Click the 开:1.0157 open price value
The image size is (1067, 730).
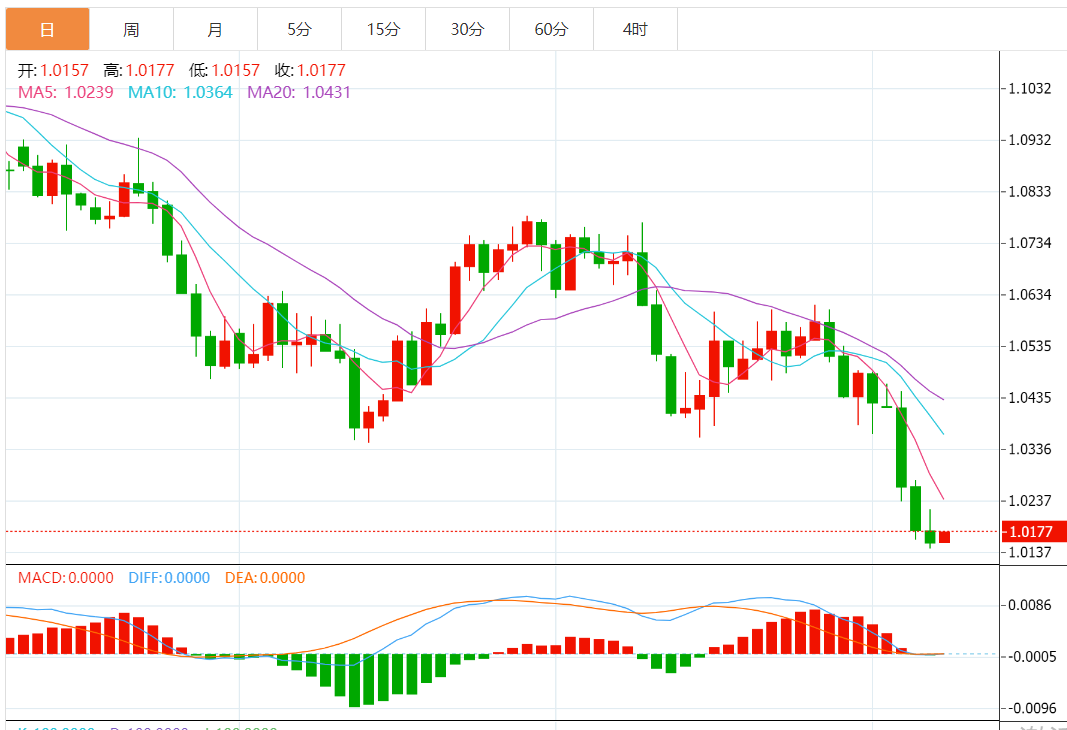pyautogui.click(x=53, y=71)
